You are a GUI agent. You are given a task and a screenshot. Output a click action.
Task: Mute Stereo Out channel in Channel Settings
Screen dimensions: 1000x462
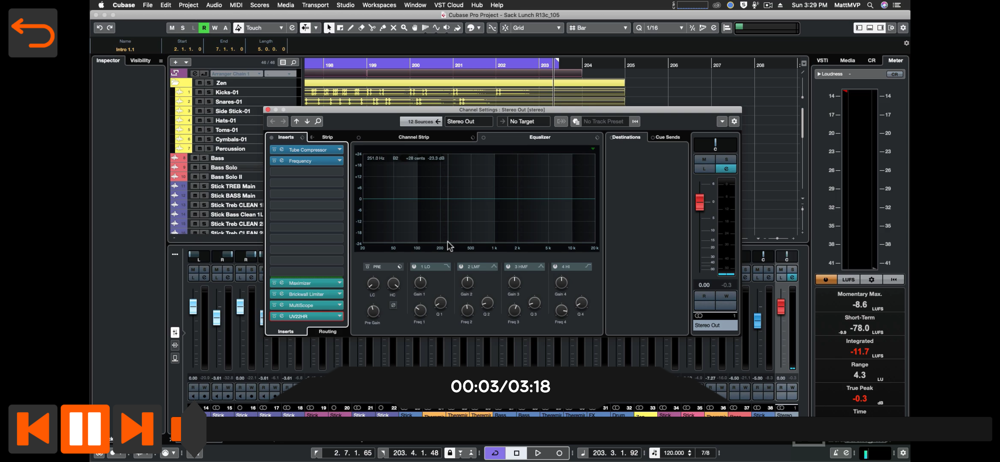(704, 159)
